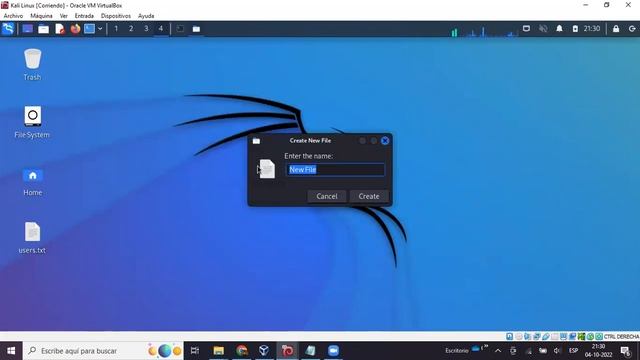Click VirtualBox display status icon

tap(563, 336)
